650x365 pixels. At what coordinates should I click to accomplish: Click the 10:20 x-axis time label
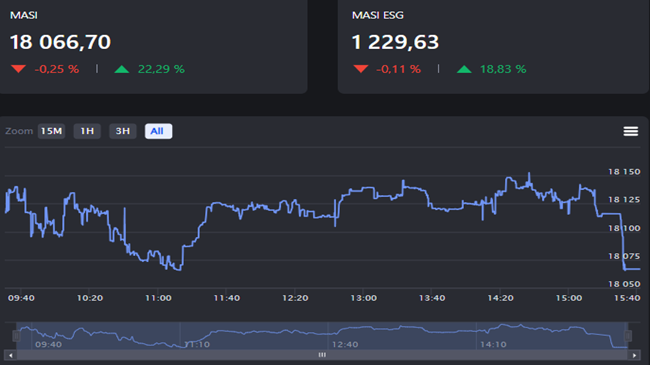tap(90, 298)
